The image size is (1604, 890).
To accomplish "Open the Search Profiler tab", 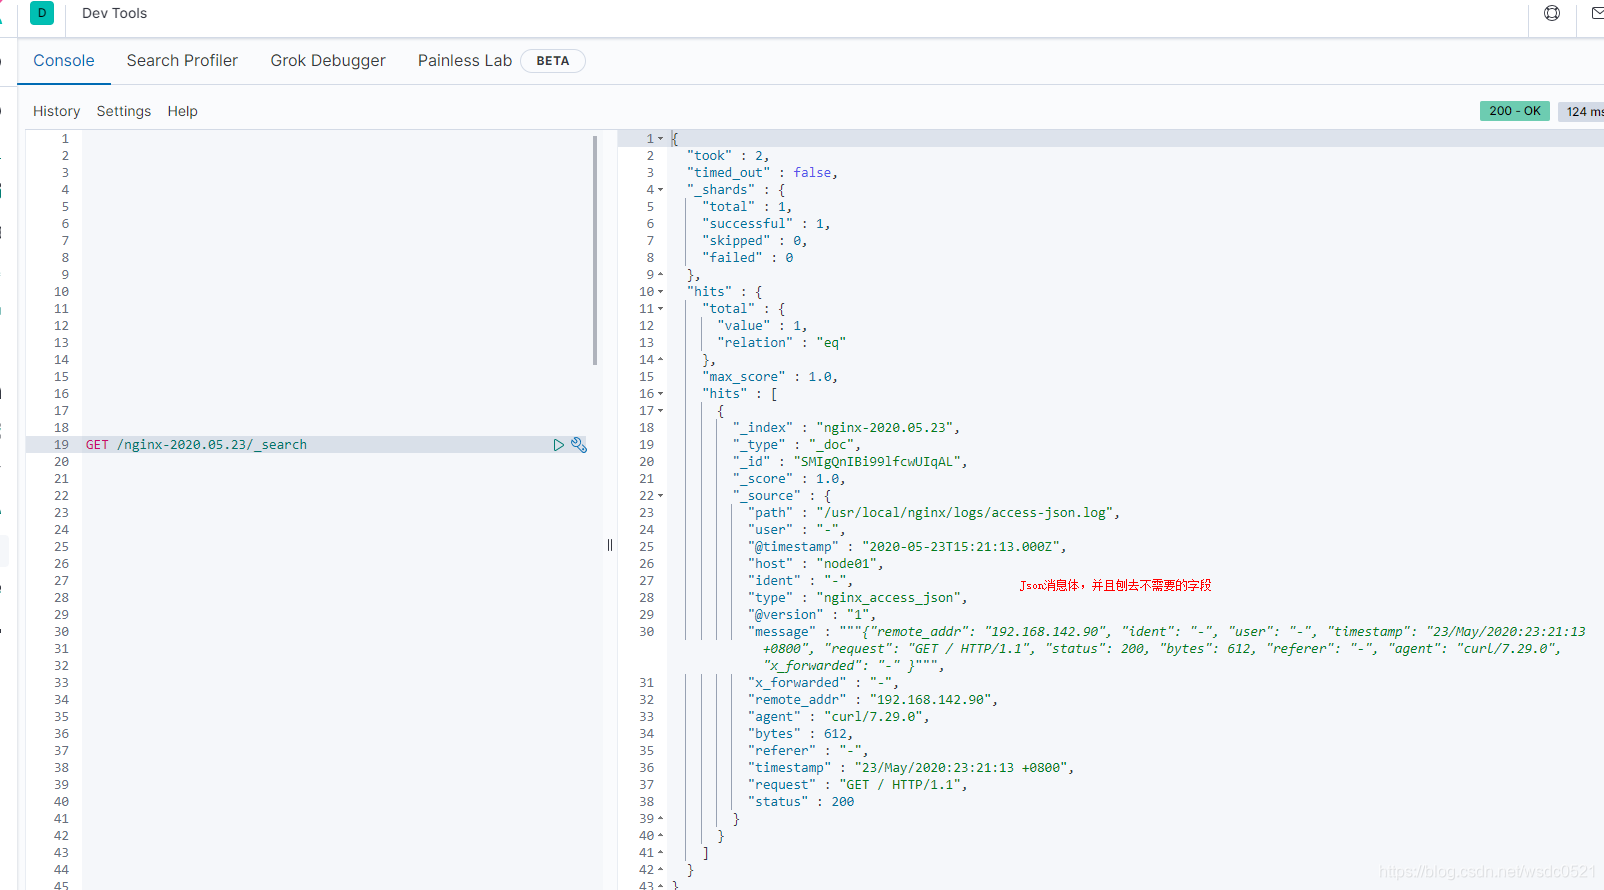I will point(182,61).
